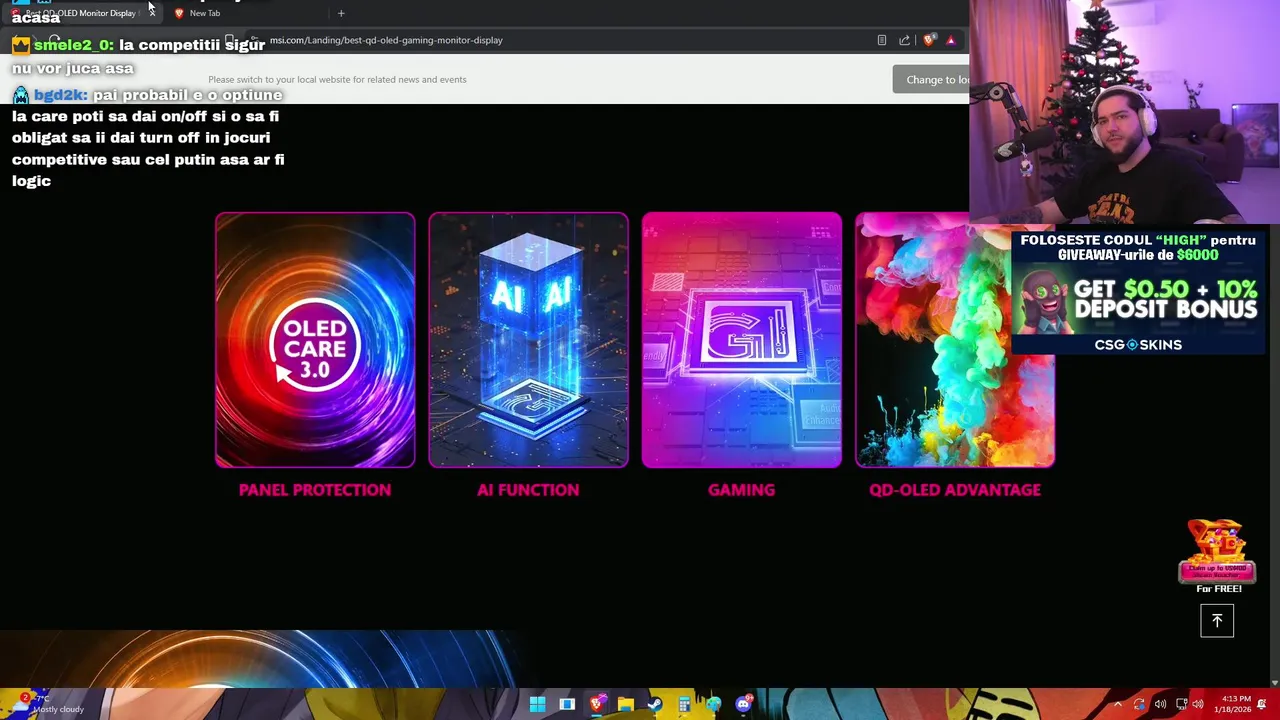Screen dimensions: 1280x720
Task: Switch to the New Tab browser tab
Action: pyautogui.click(x=205, y=13)
